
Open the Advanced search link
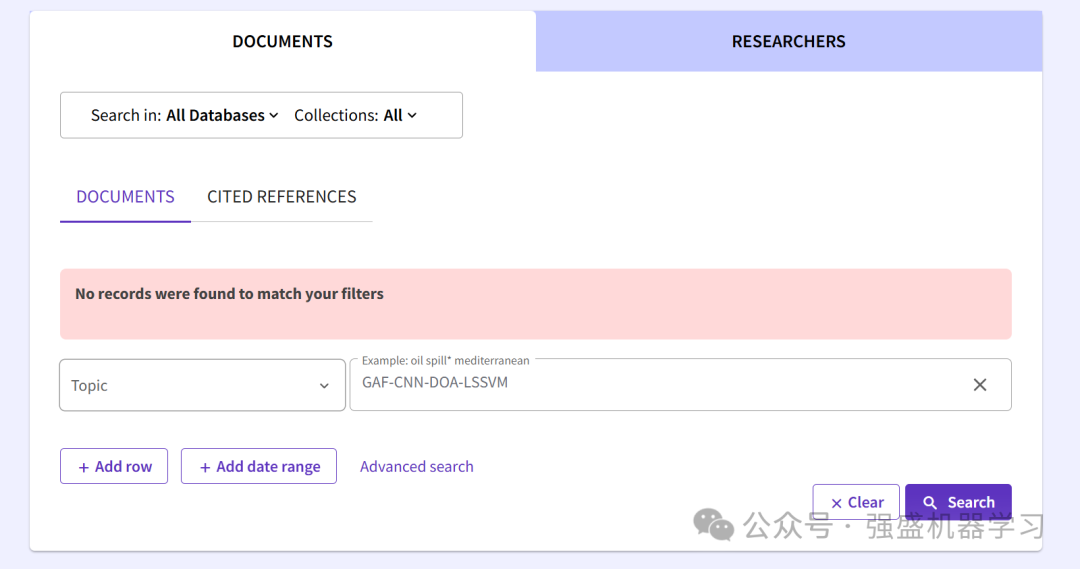[x=417, y=466]
